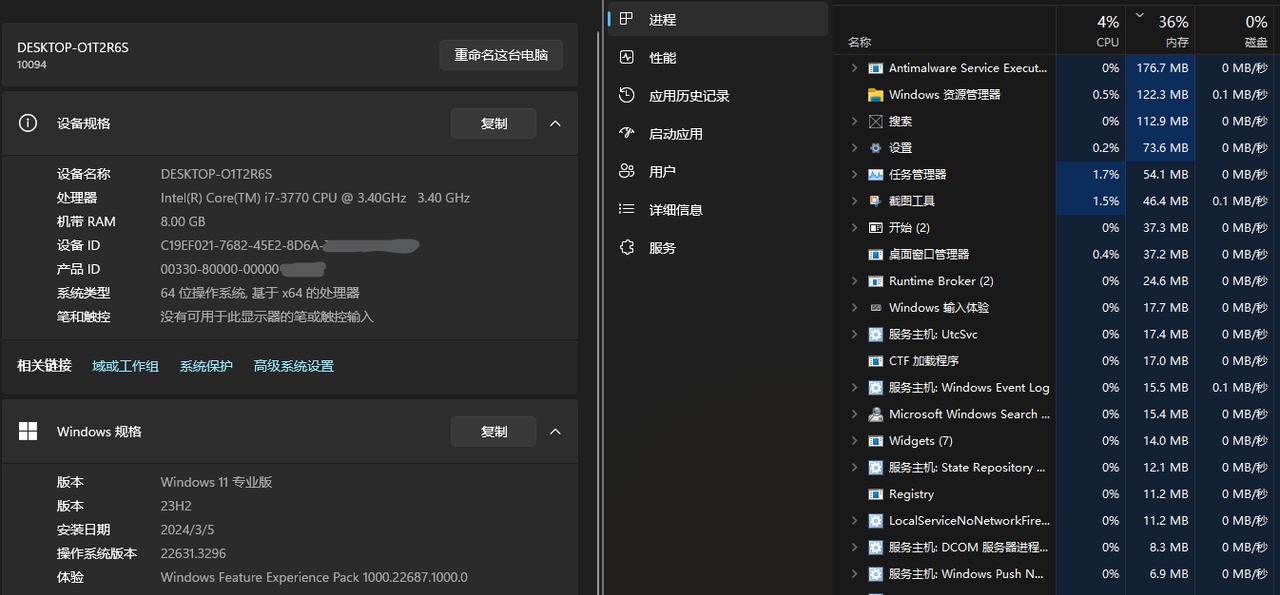Screen dimensions: 1280x595
Task: Open the 应用历史记录 tab
Action: 718,95
